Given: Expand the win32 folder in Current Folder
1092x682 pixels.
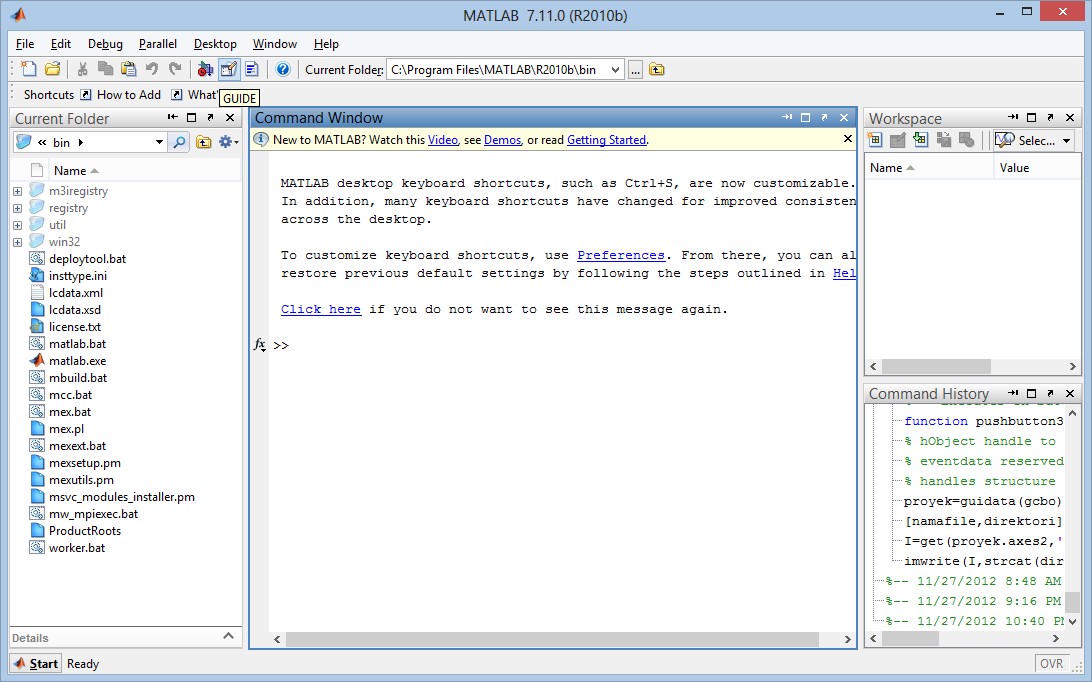Looking at the screenshot, I should point(18,241).
